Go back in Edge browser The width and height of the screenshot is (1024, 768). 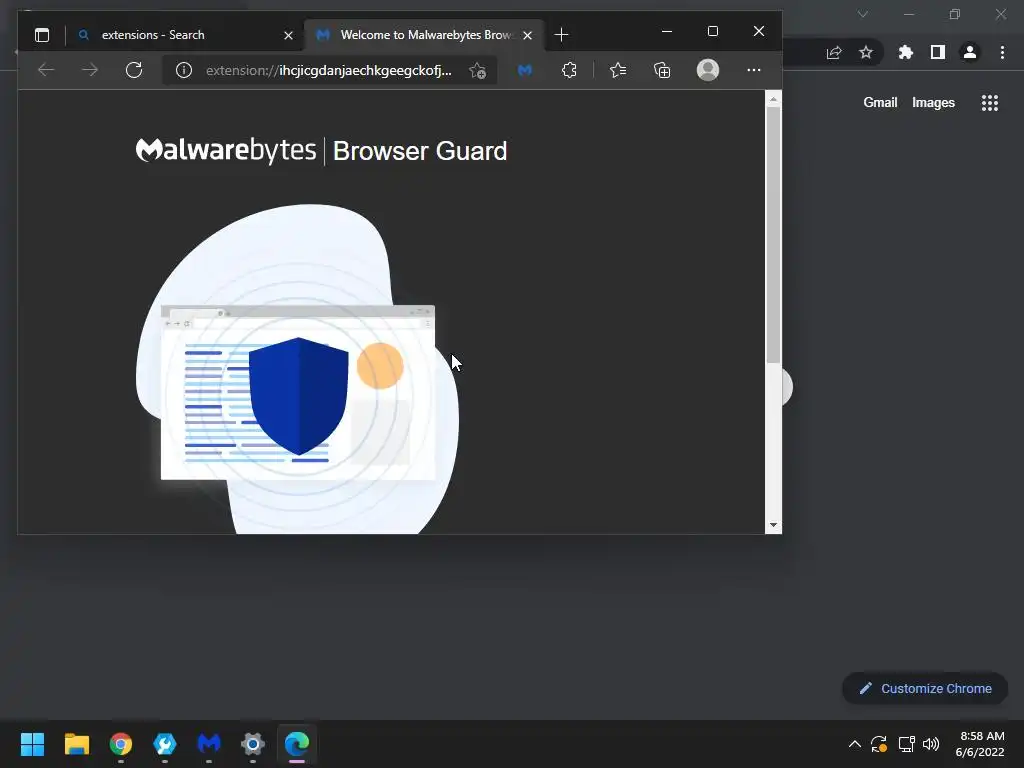tap(46, 70)
